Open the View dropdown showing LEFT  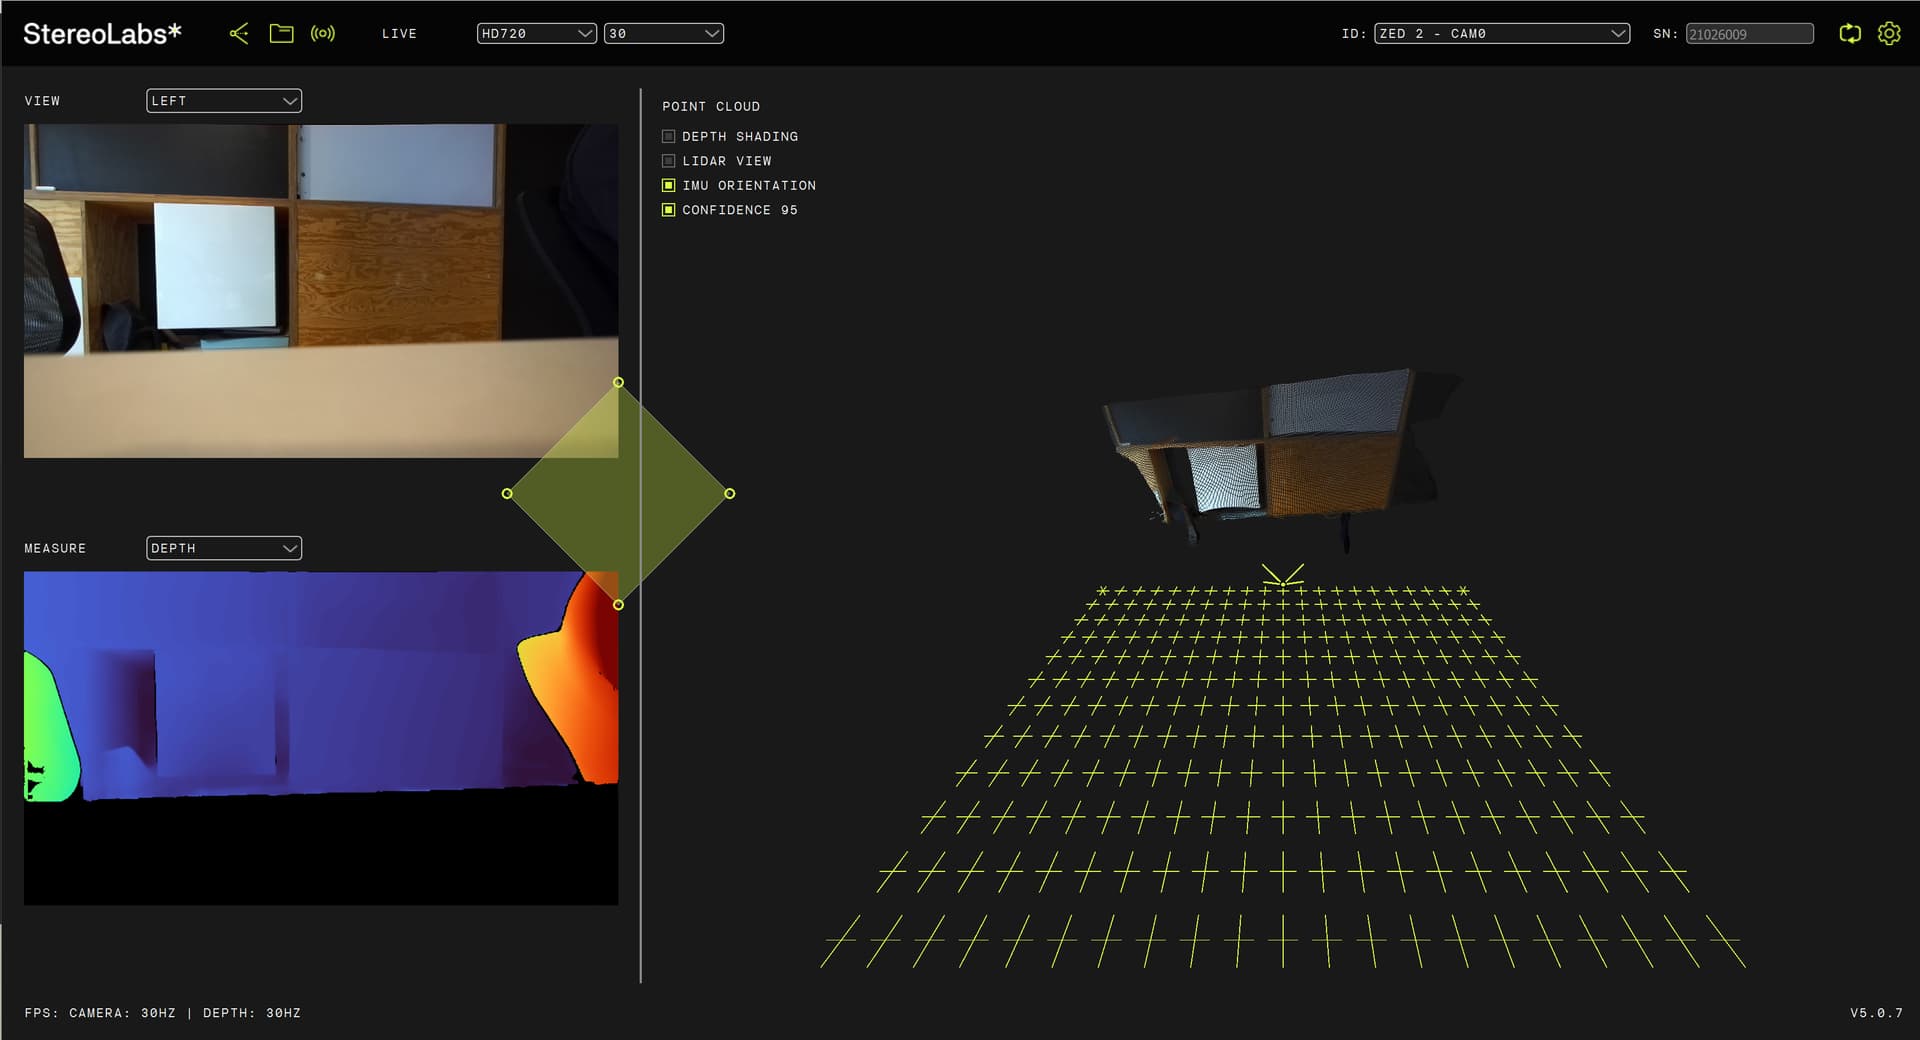pos(224,101)
